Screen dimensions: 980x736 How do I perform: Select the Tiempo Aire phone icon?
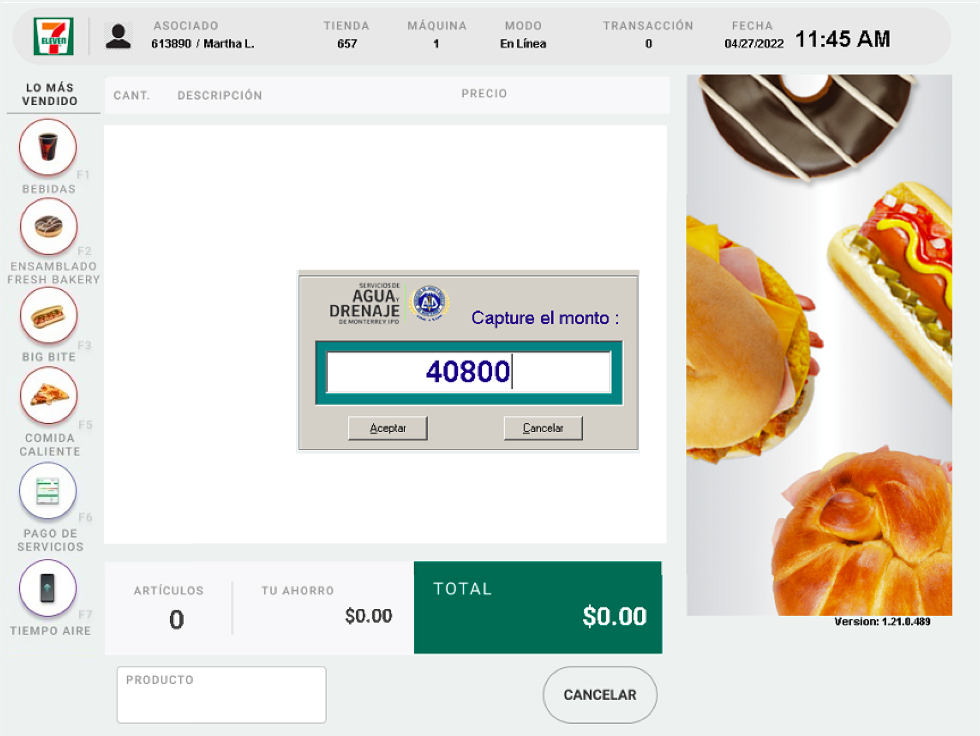click(48, 588)
